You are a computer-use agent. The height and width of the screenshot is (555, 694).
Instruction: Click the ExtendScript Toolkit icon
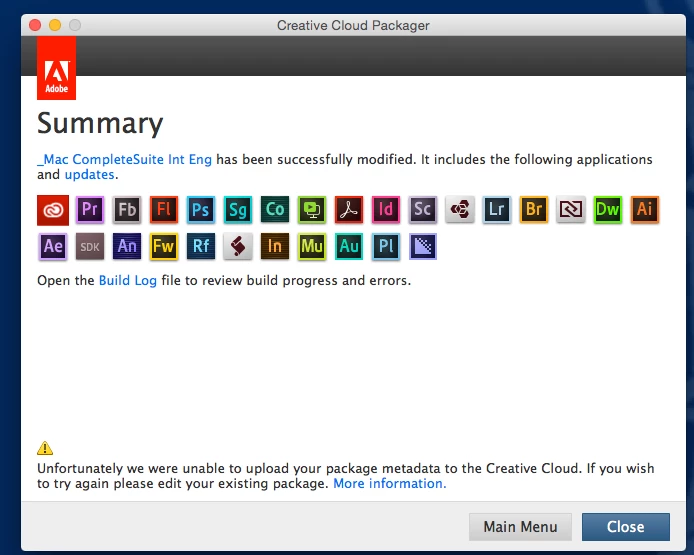[x=571, y=209]
